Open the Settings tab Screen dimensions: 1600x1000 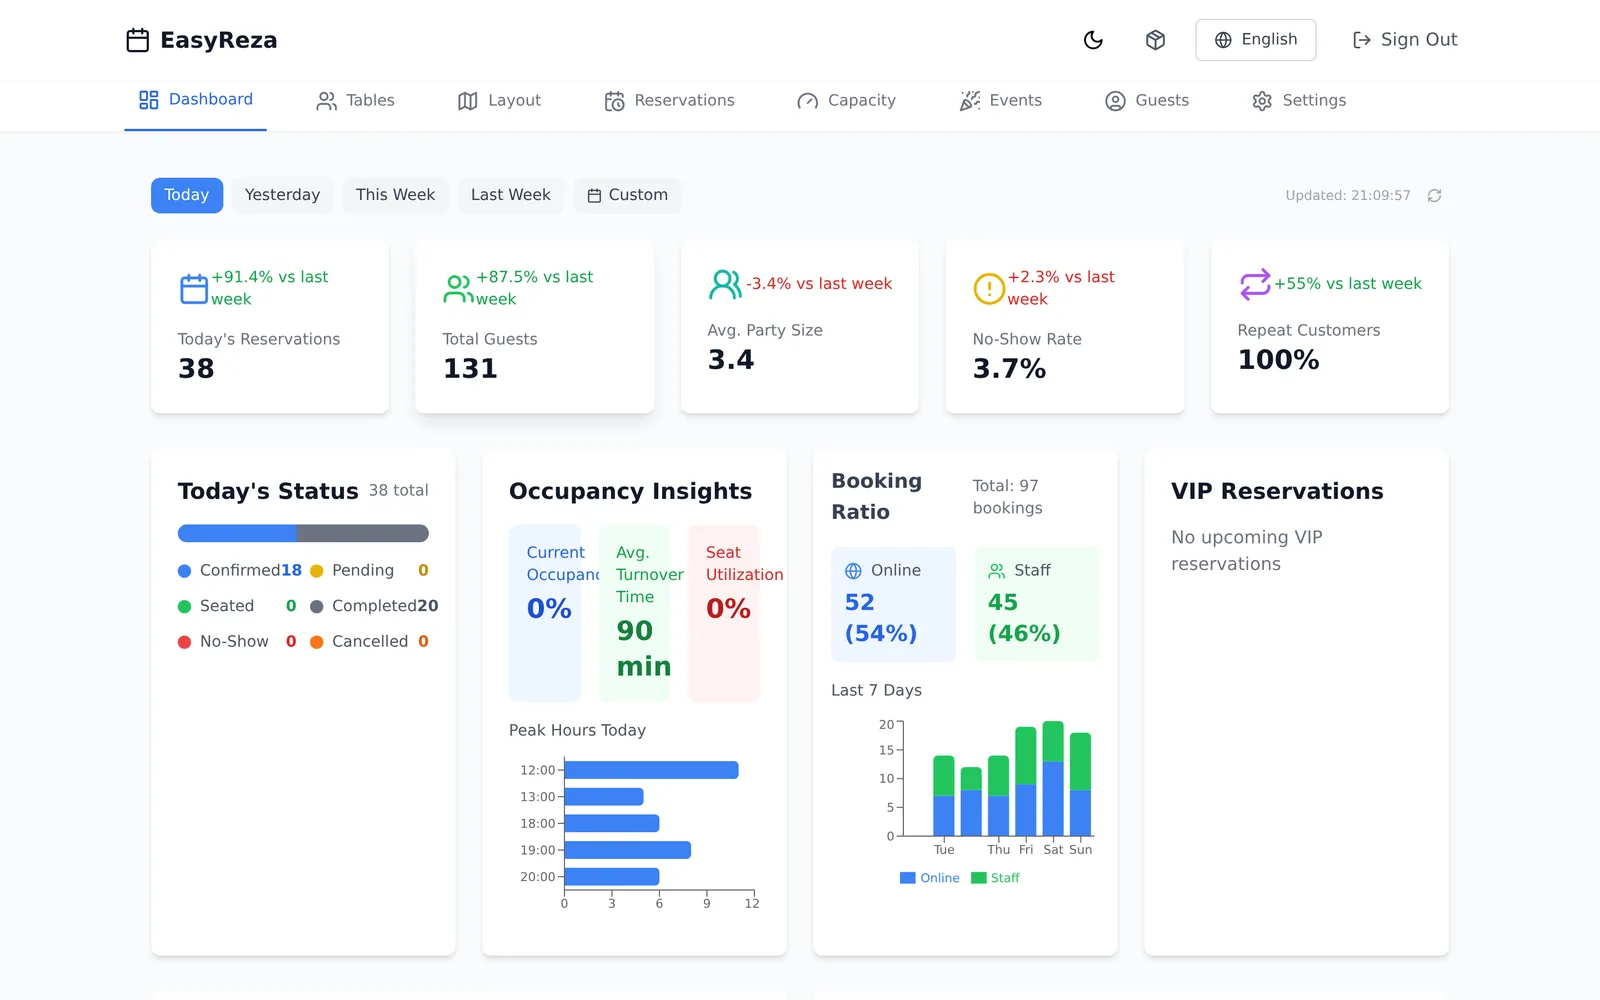1299,101
